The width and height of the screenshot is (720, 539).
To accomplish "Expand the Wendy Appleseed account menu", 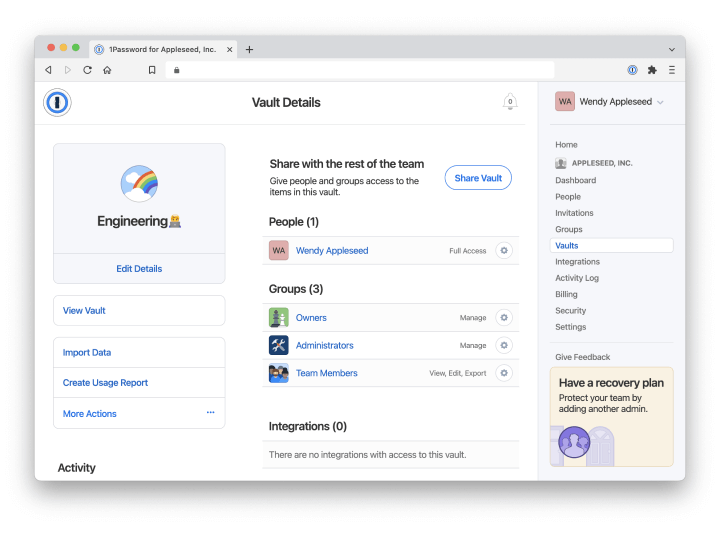I will [x=660, y=102].
